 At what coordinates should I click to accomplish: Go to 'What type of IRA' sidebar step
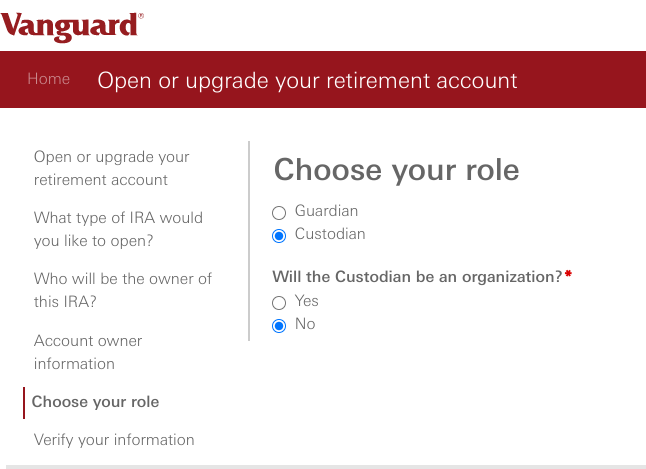pos(118,229)
